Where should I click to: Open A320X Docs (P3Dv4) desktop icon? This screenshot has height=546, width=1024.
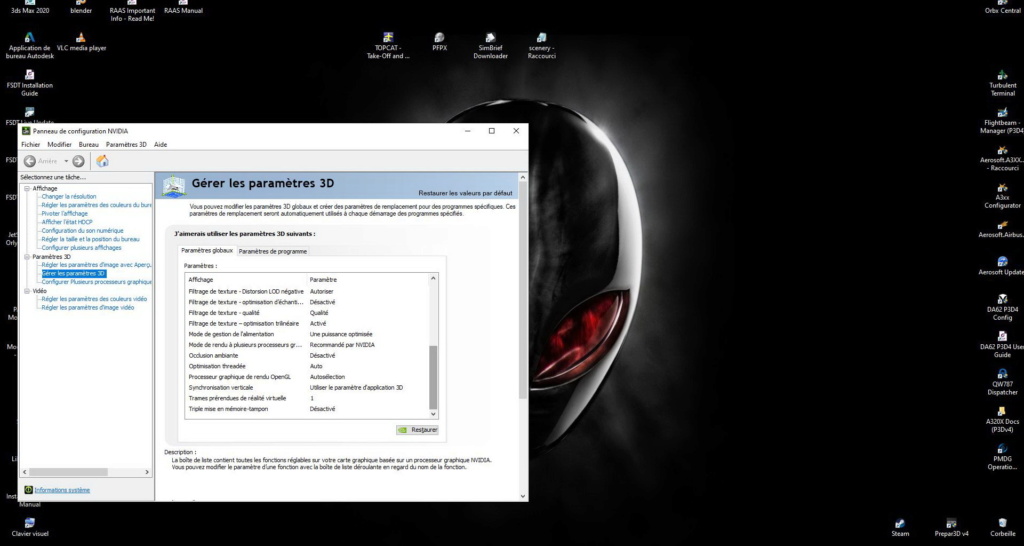[1002, 419]
